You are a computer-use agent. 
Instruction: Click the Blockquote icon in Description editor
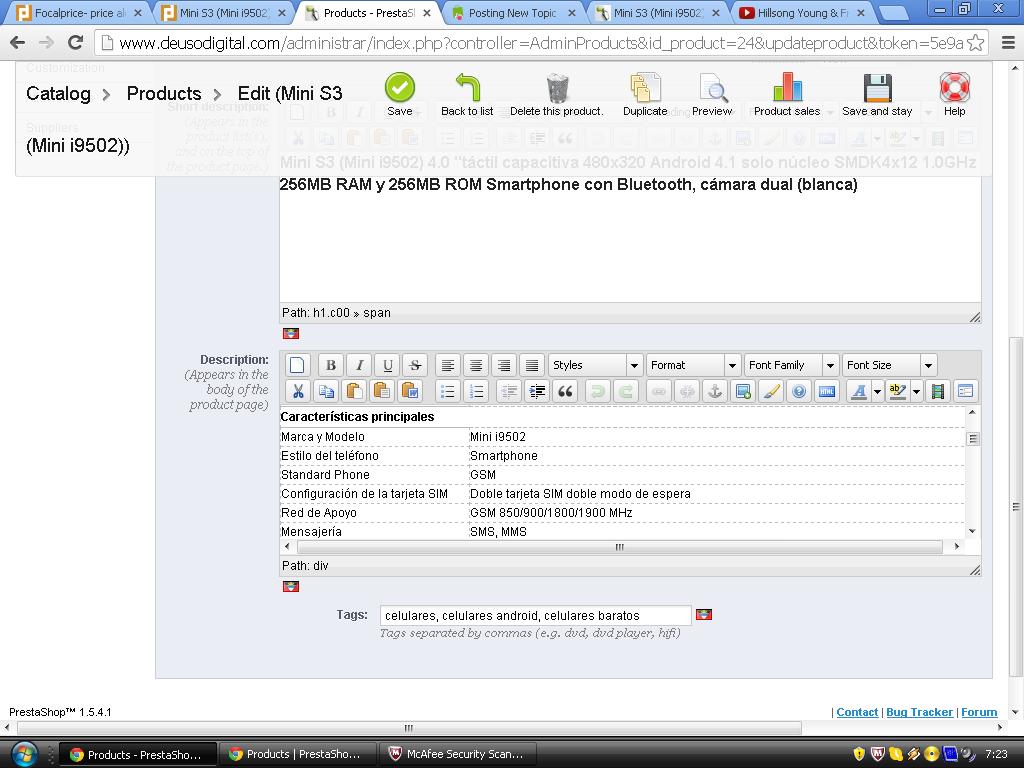[566, 392]
